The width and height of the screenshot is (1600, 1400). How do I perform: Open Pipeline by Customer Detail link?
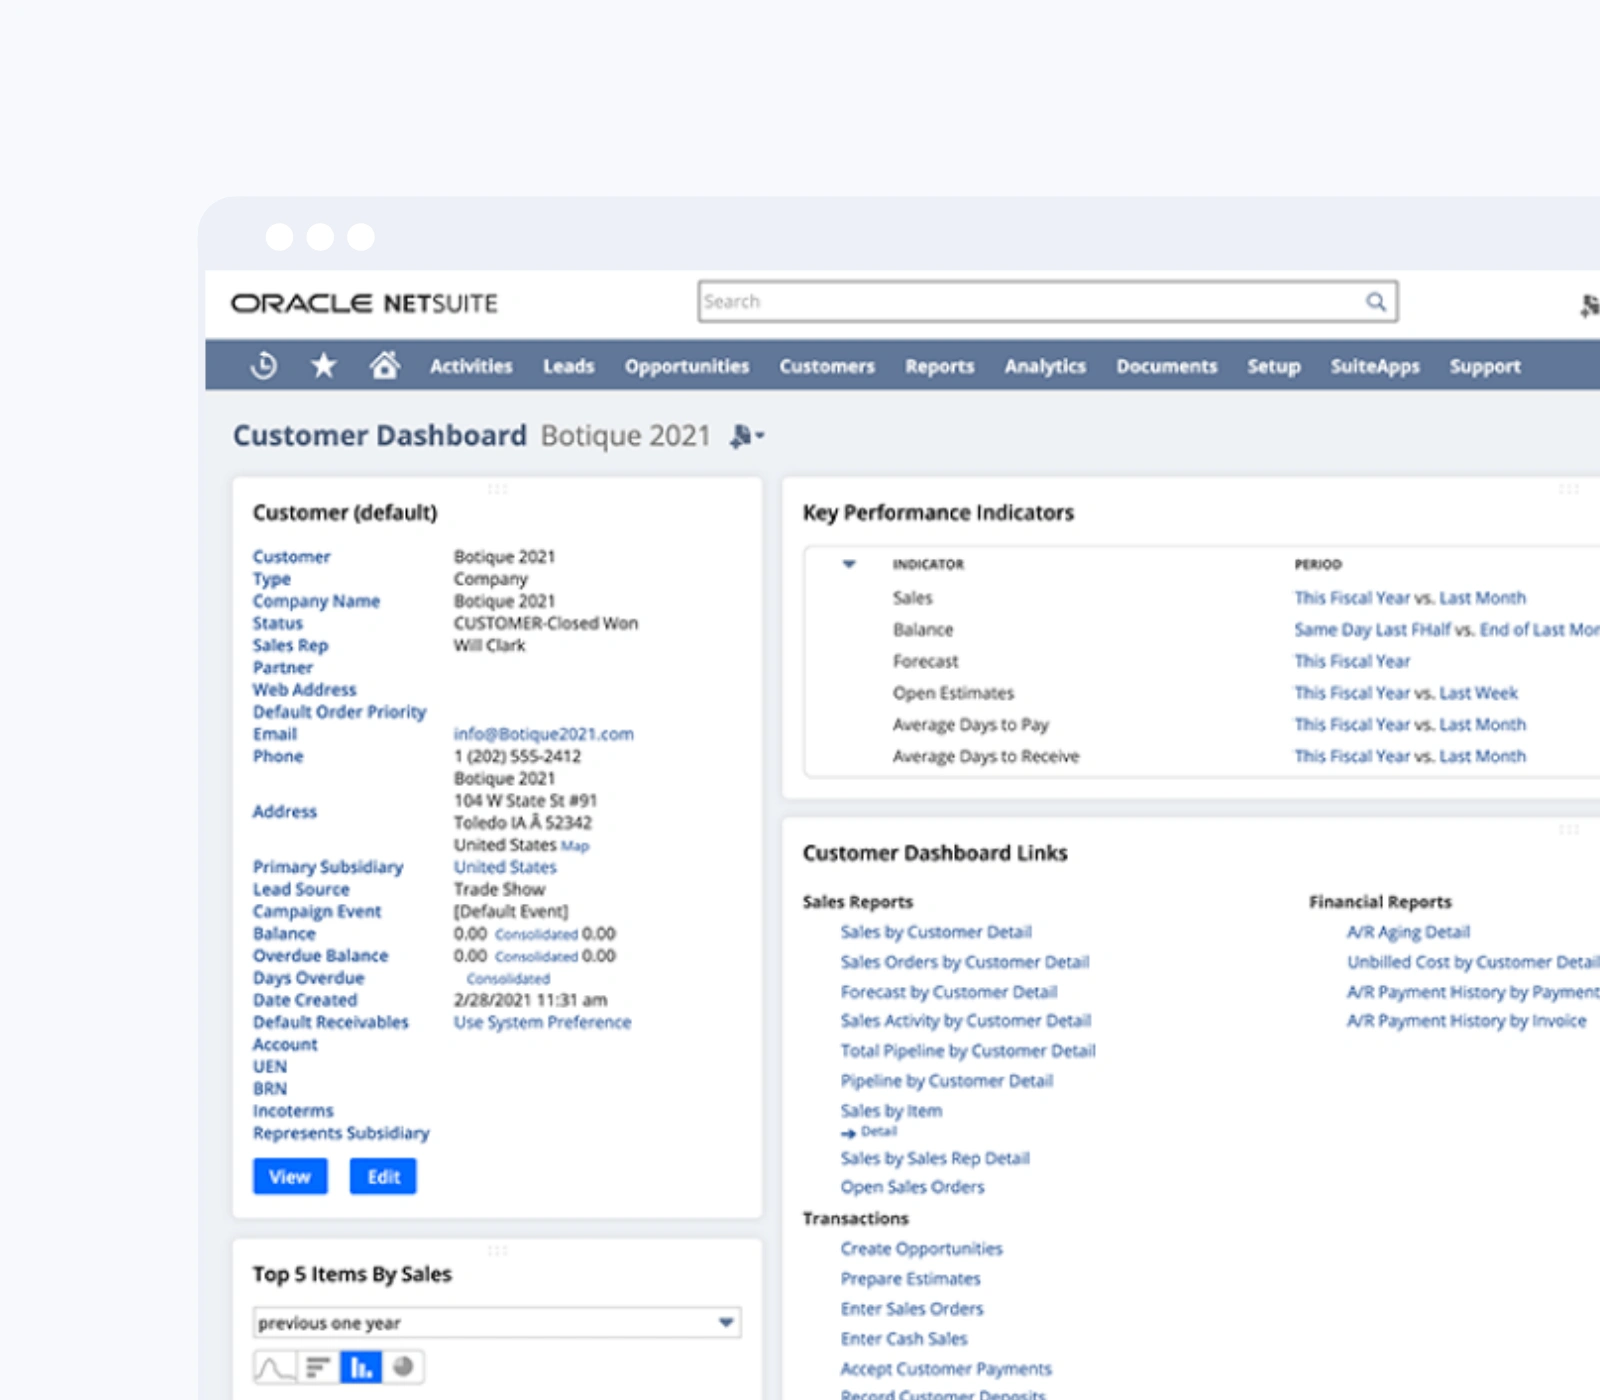(947, 1081)
